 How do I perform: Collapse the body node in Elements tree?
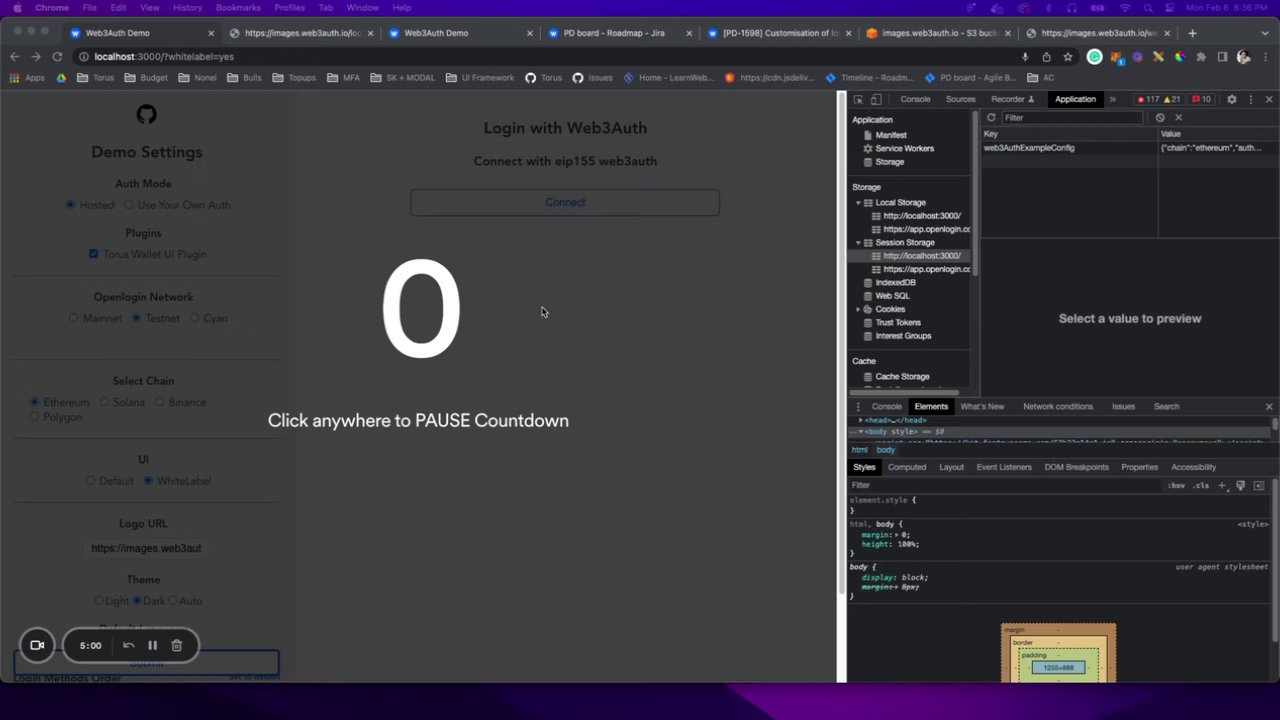pyautogui.click(x=861, y=431)
